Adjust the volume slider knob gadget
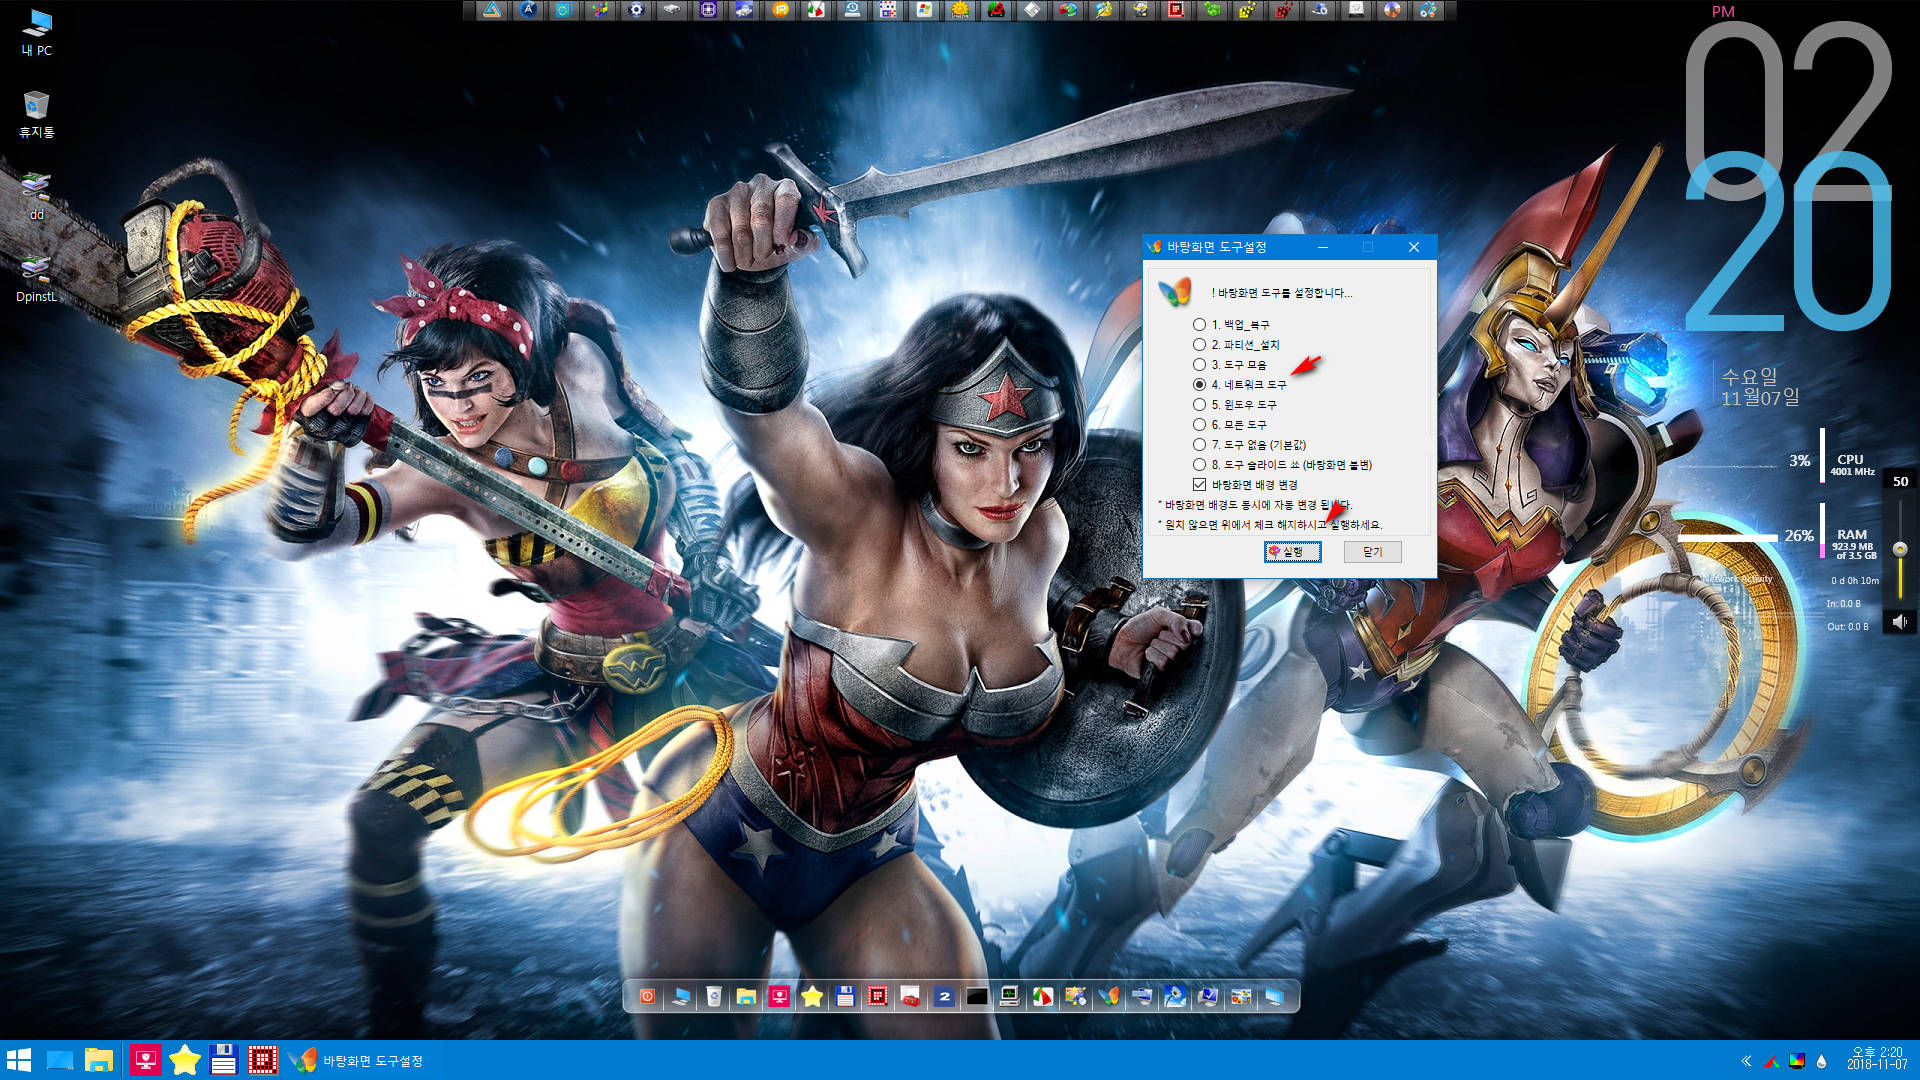 [x=1900, y=549]
